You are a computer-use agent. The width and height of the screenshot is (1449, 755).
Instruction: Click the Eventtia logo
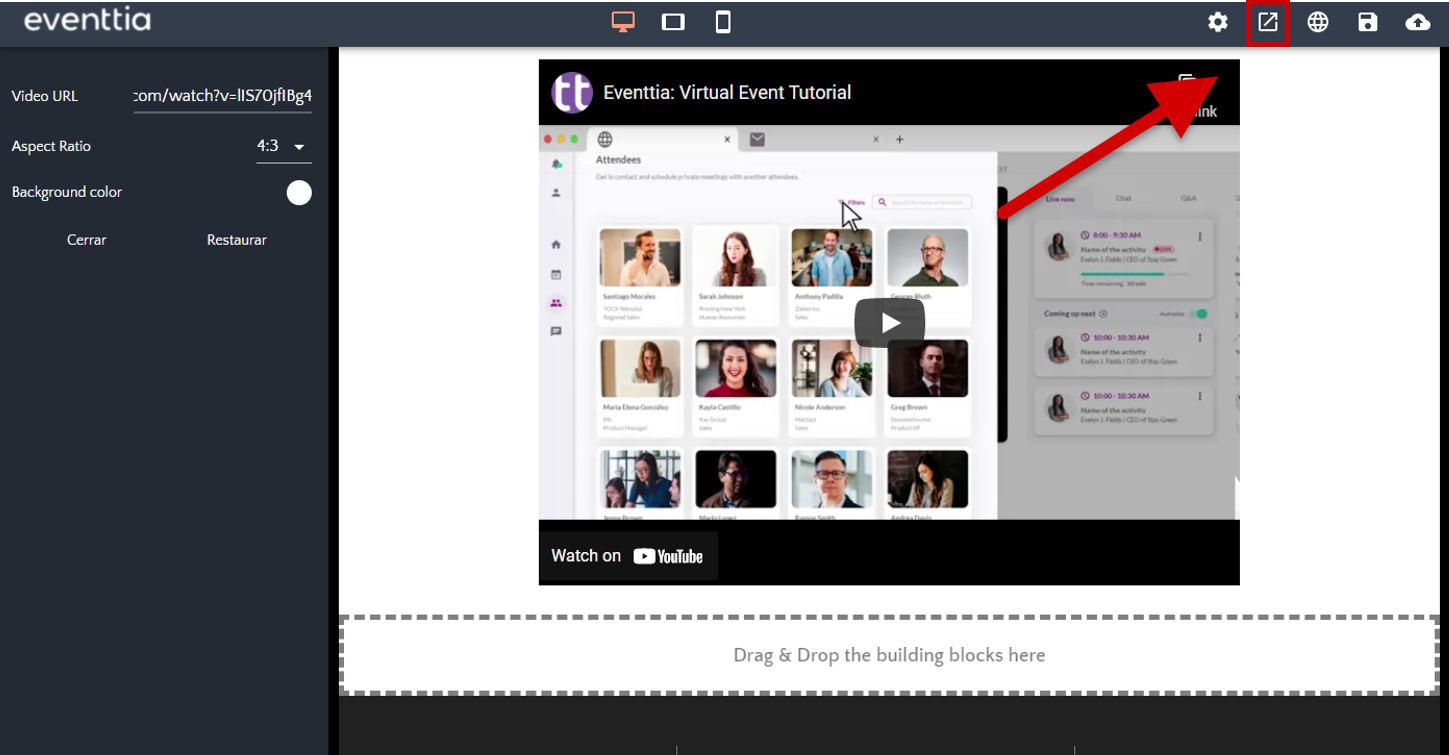click(x=87, y=20)
